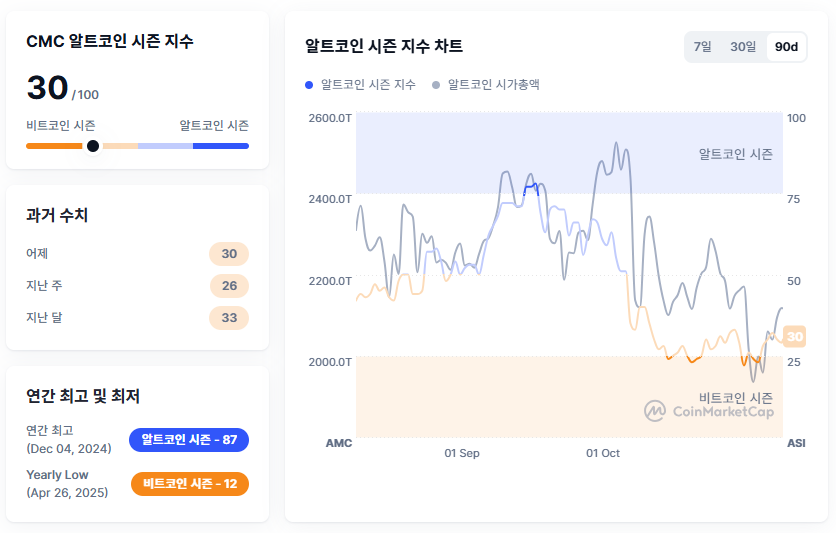Click the 01 Sep date on the chart axis

pyautogui.click(x=462, y=453)
